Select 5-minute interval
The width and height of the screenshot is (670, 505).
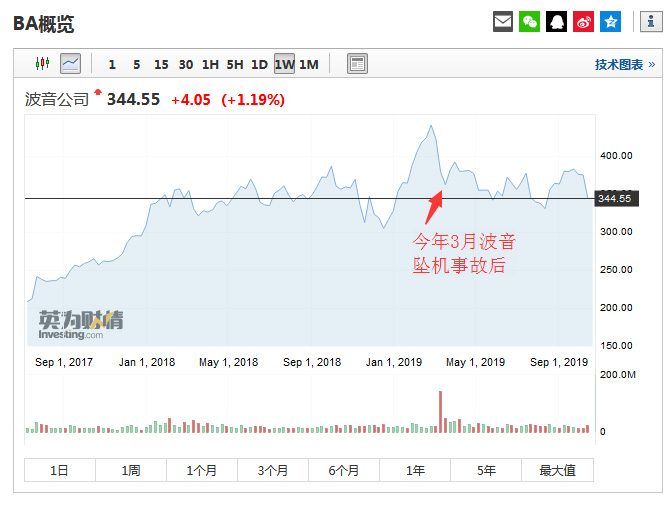click(136, 65)
